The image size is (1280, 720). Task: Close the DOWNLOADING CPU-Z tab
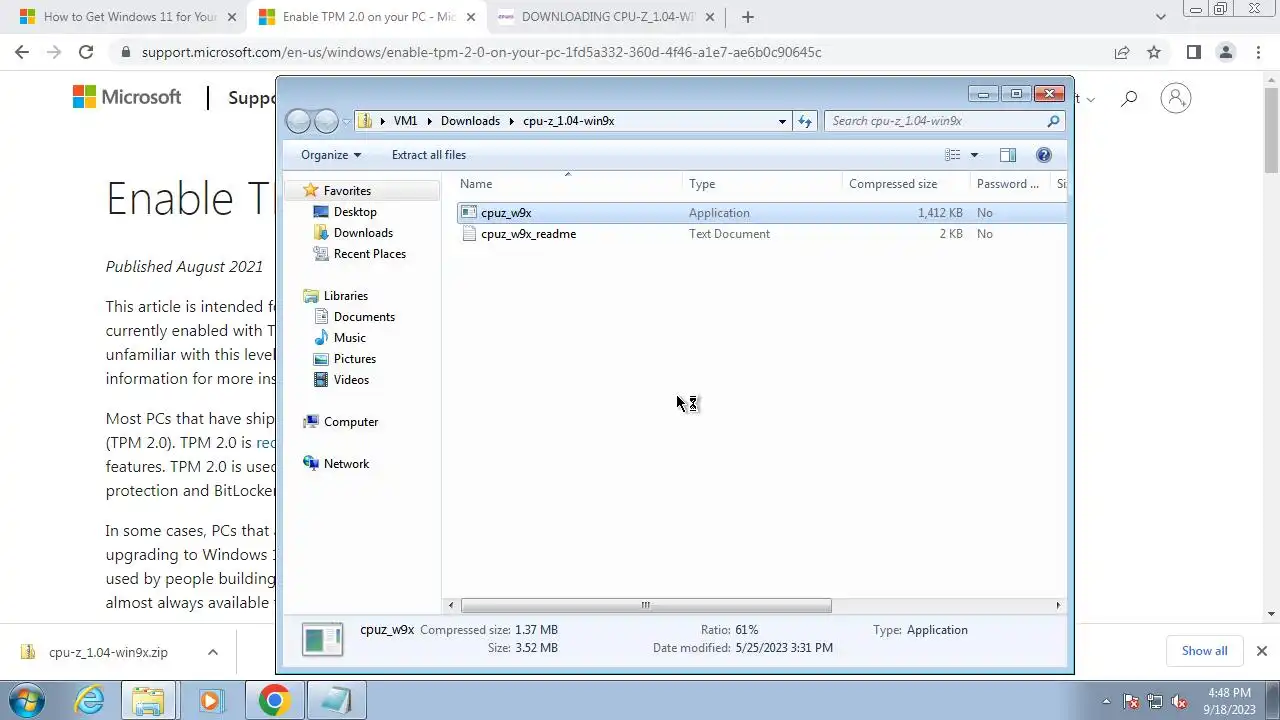709,17
